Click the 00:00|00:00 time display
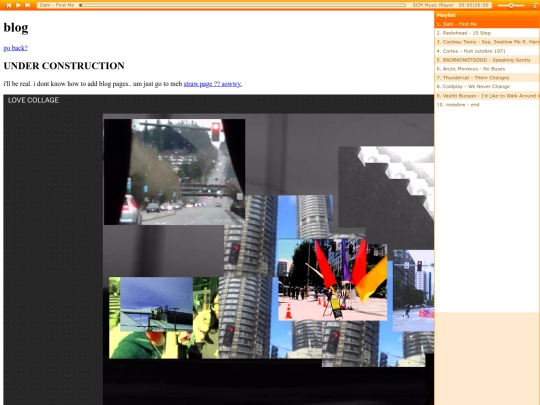The height and width of the screenshot is (405, 540). (x=474, y=5)
